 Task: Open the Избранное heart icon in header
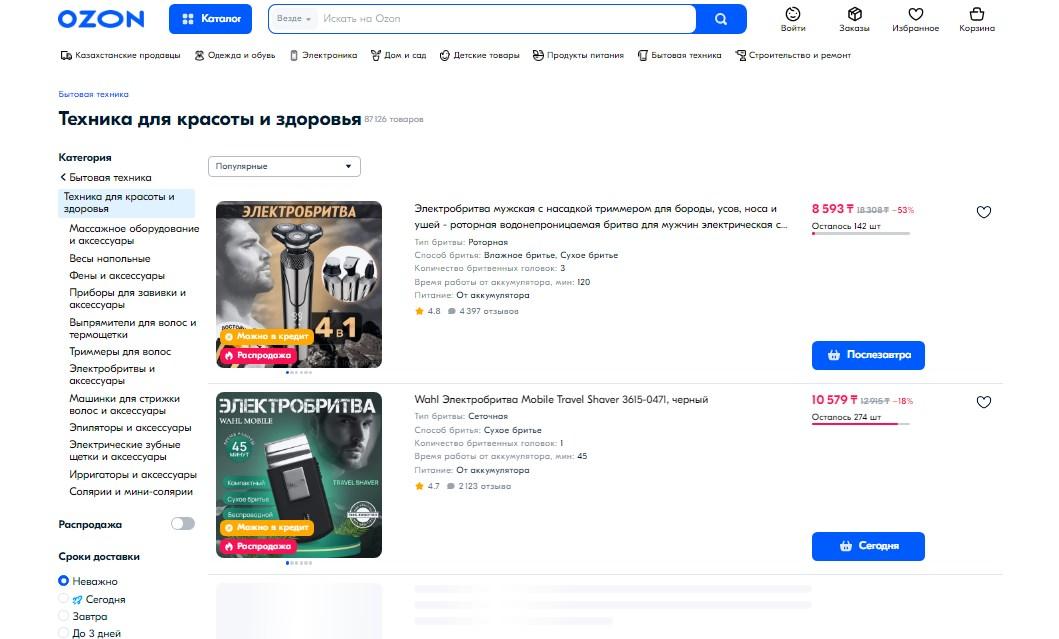915,14
